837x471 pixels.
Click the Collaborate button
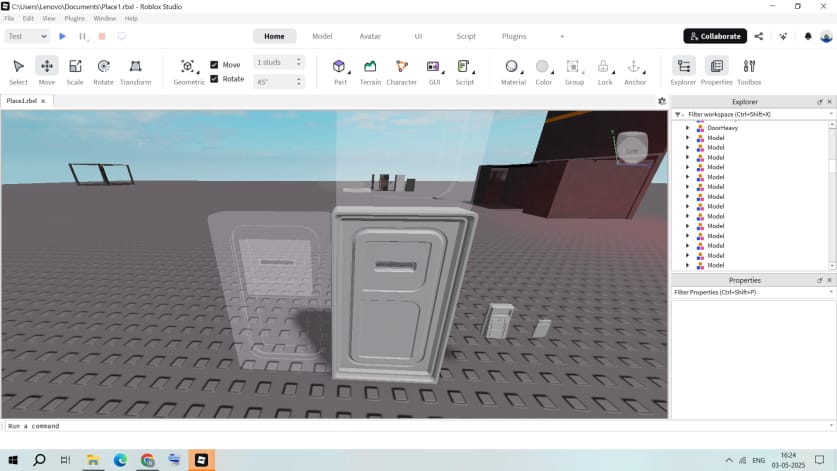coord(715,36)
